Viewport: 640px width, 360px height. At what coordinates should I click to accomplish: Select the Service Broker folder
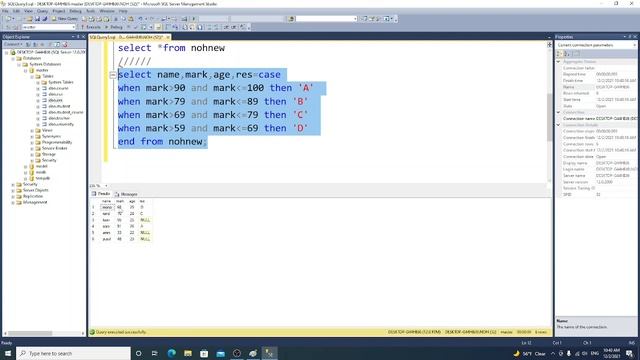[54, 148]
